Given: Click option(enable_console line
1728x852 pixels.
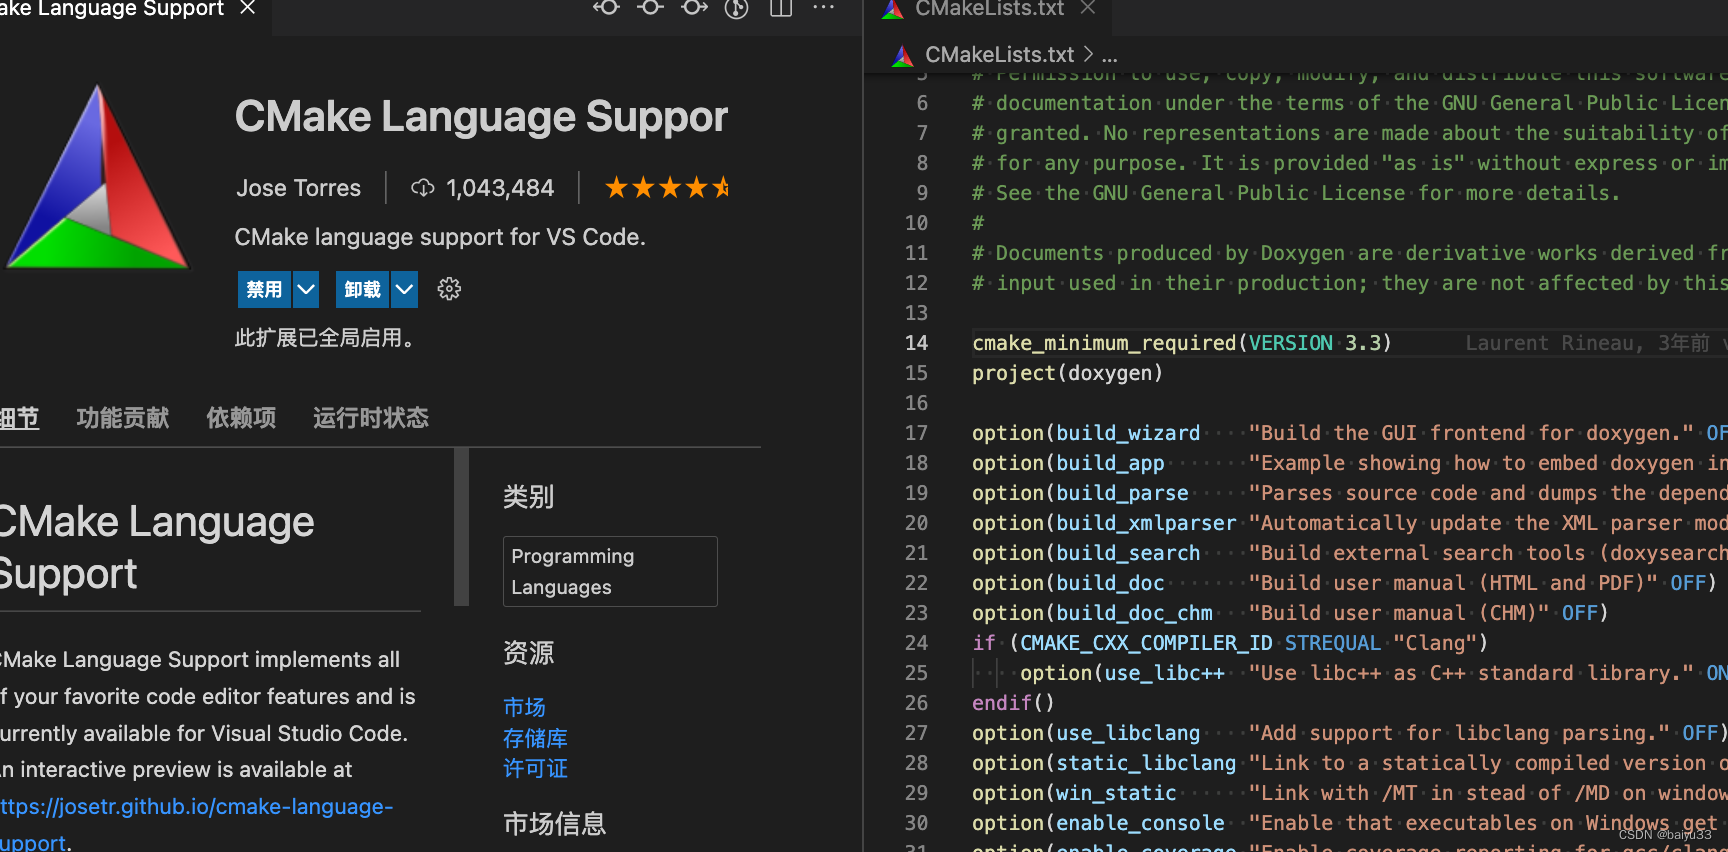Looking at the screenshot, I should [x=1349, y=823].
